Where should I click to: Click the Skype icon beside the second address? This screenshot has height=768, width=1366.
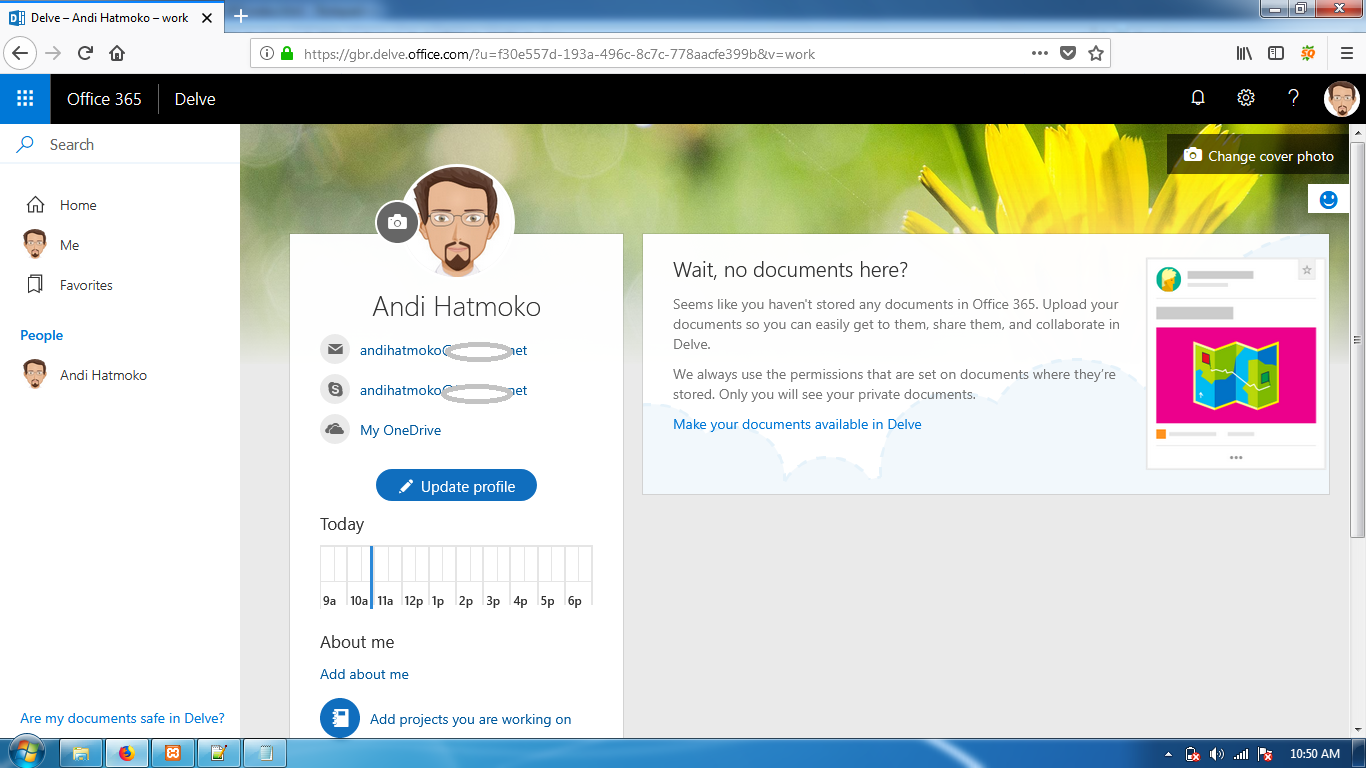pos(334,390)
